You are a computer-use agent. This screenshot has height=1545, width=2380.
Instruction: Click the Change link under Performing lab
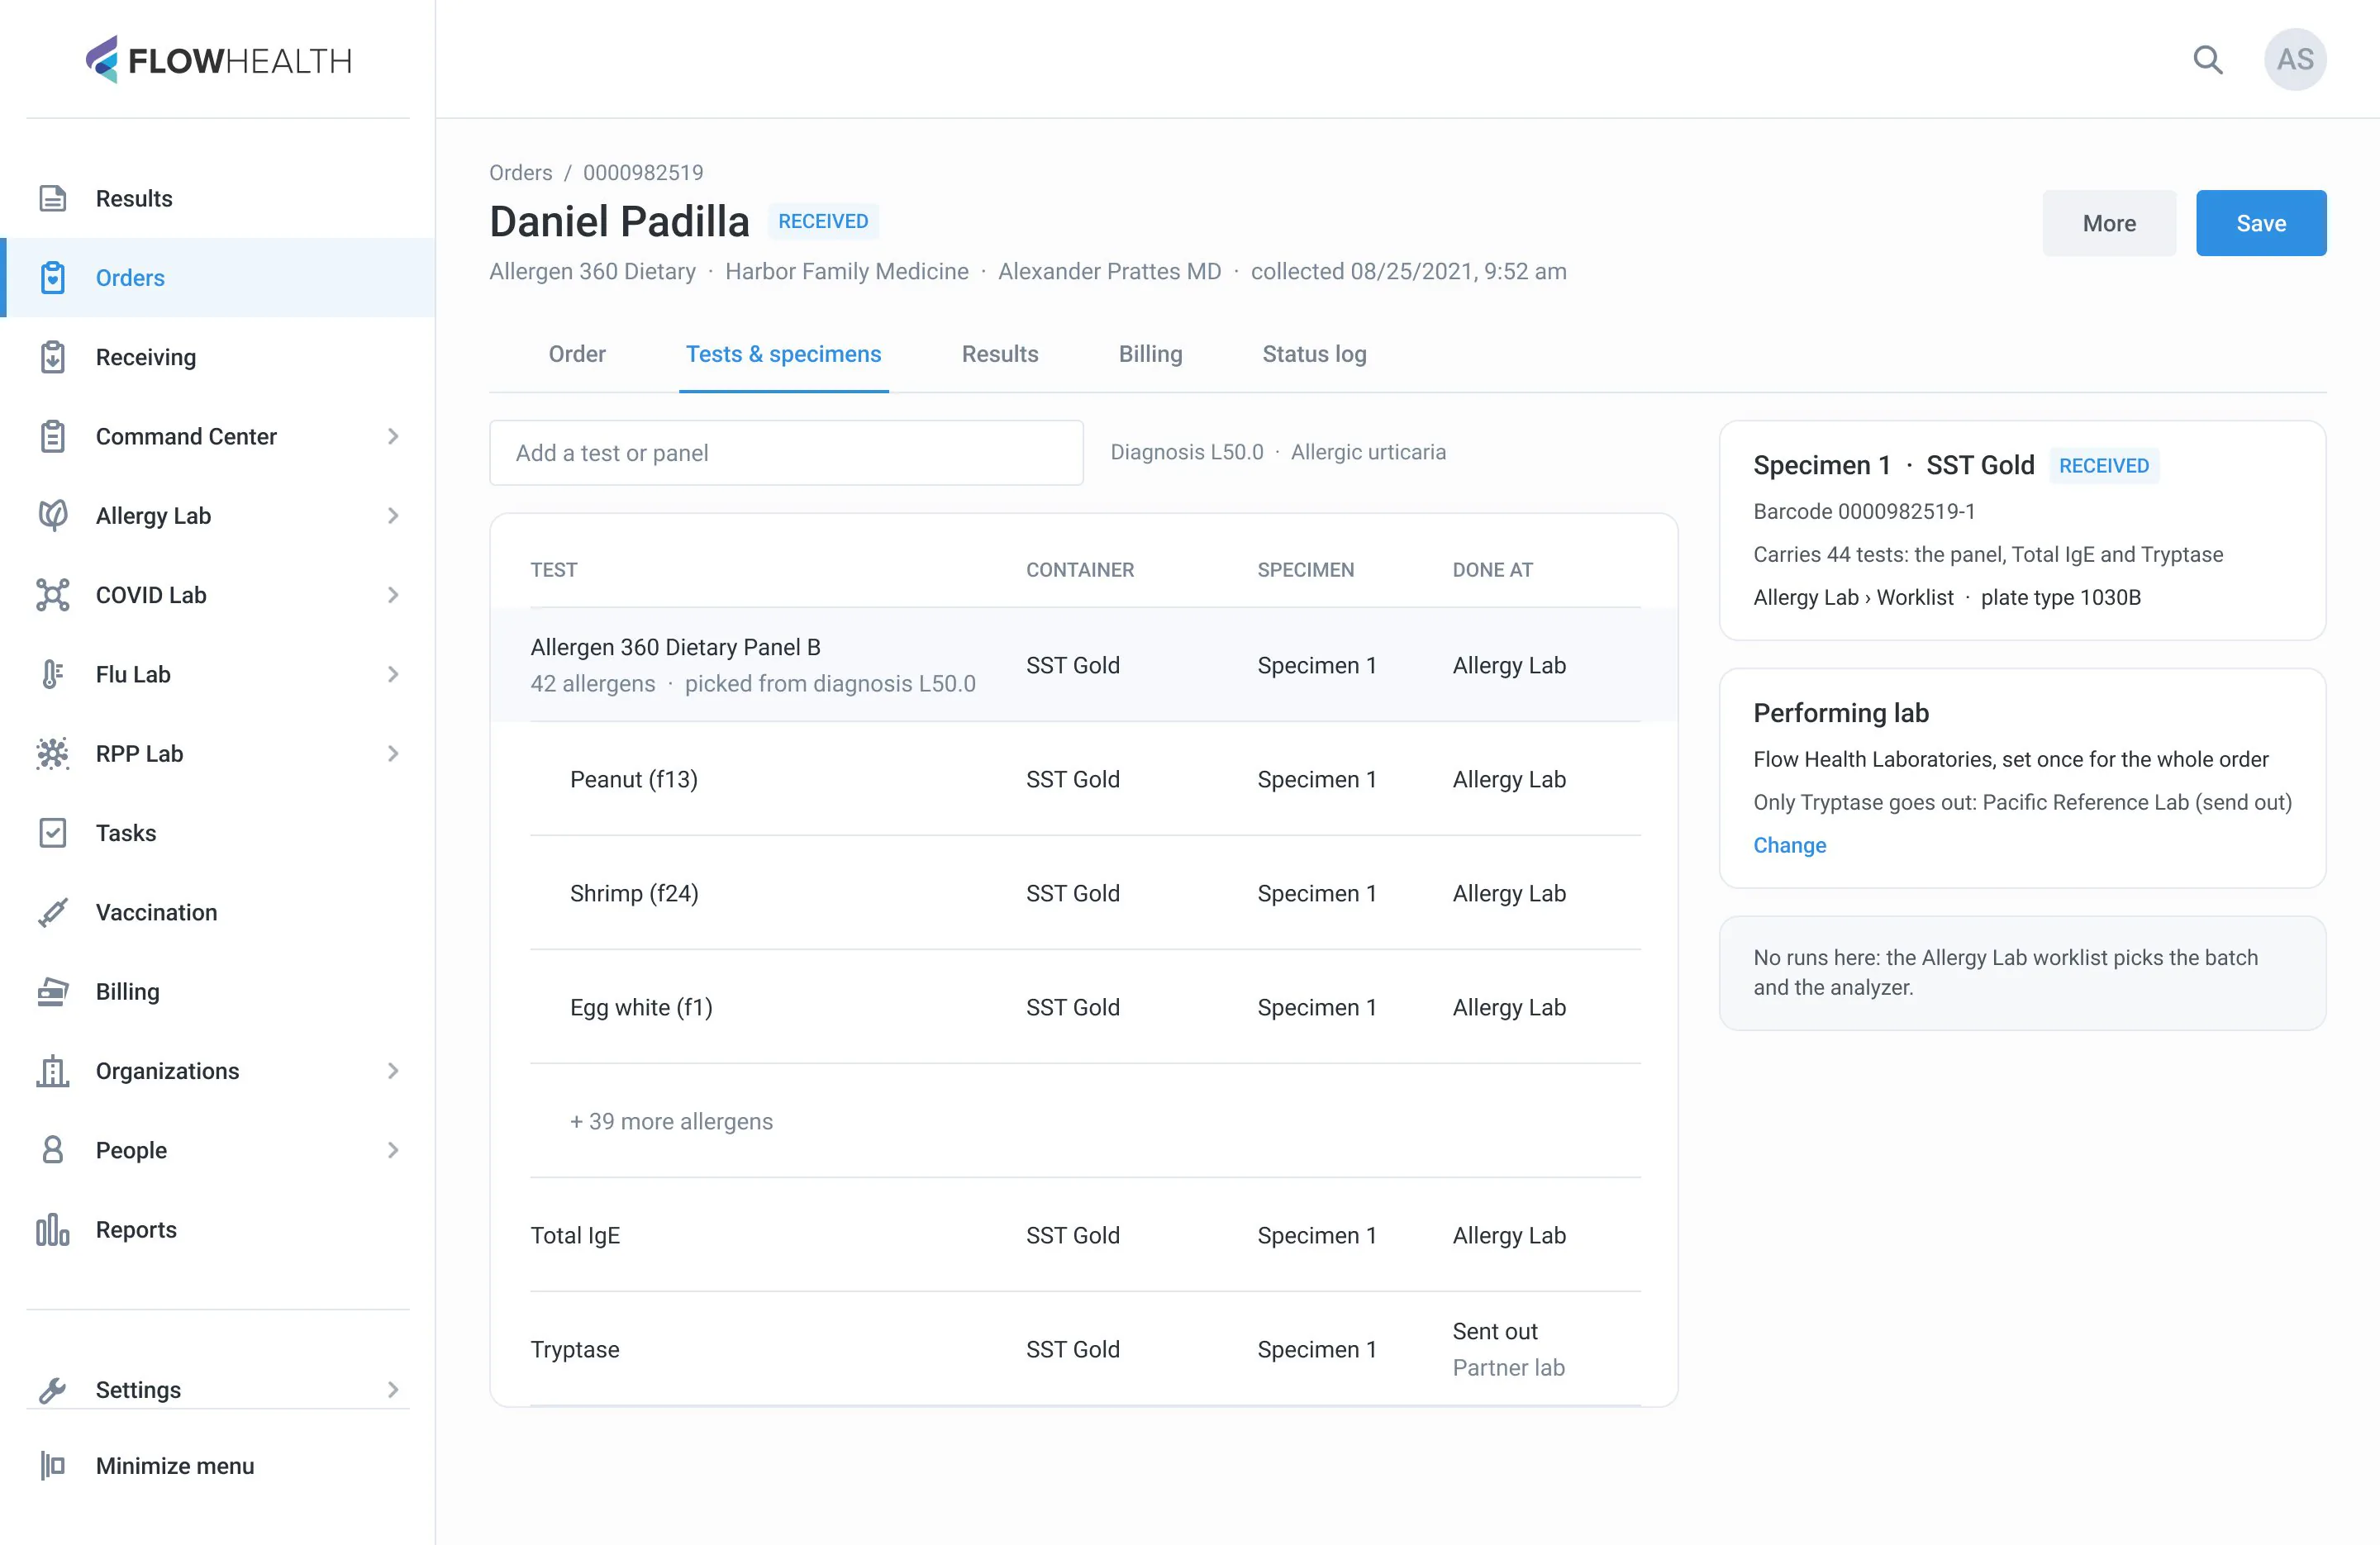[x=1789, y=845]
